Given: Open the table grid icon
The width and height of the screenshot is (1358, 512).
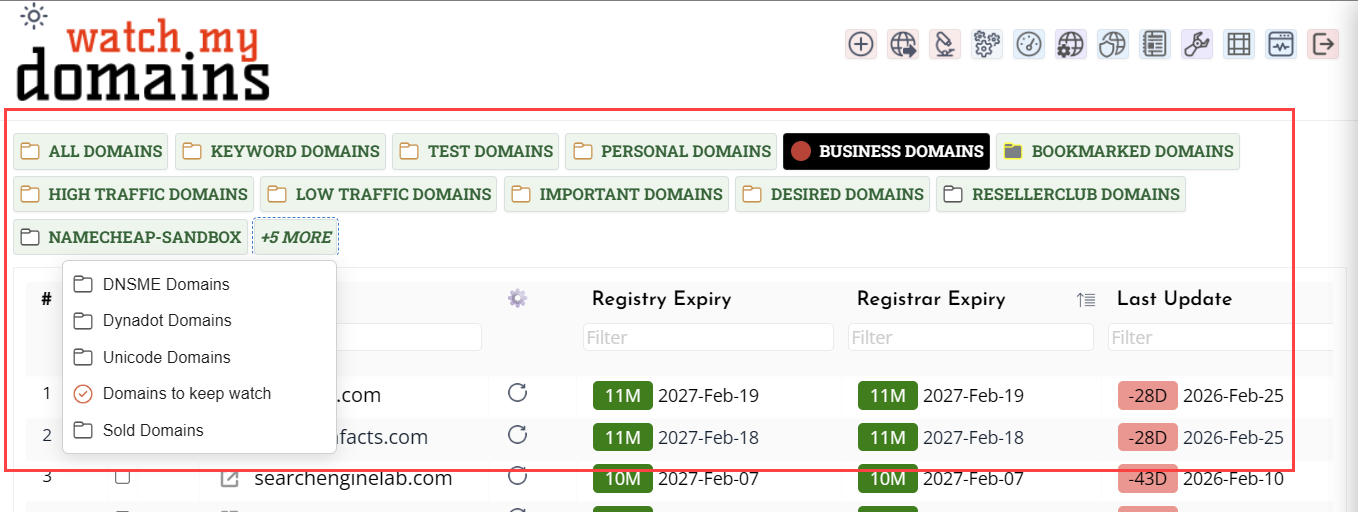Looking at the screenshot, I should click(1239, 44).
